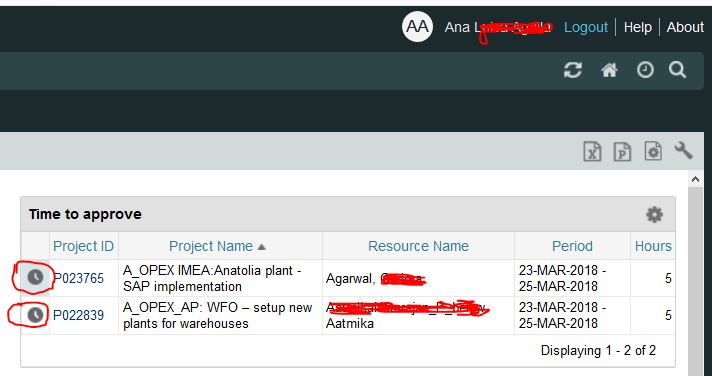712x376 pixels.
Task: Click the search magnifier icon
Action: coord(677,70)
